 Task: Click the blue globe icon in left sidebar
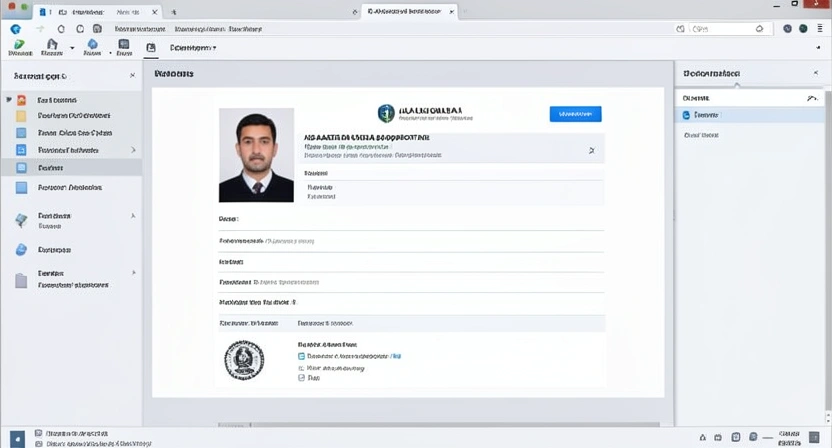(x=21, y=250)
